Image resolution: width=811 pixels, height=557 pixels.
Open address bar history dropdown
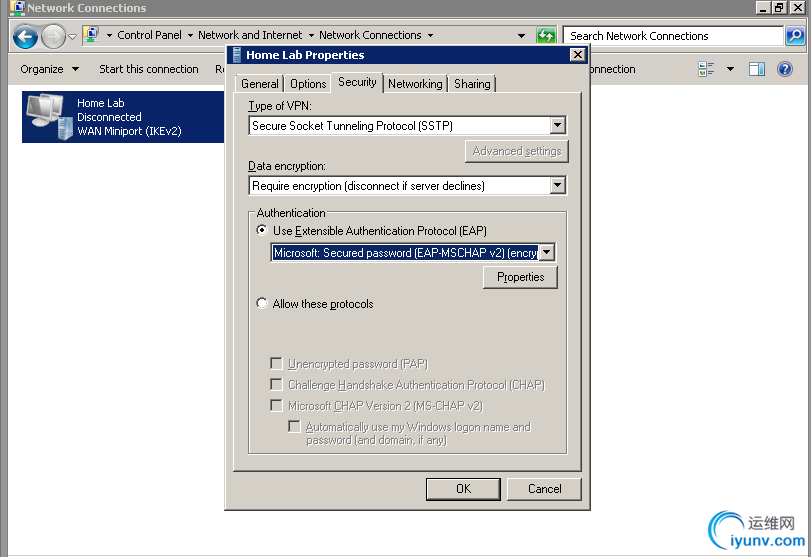pyautogui.click(x=521, y=36)
